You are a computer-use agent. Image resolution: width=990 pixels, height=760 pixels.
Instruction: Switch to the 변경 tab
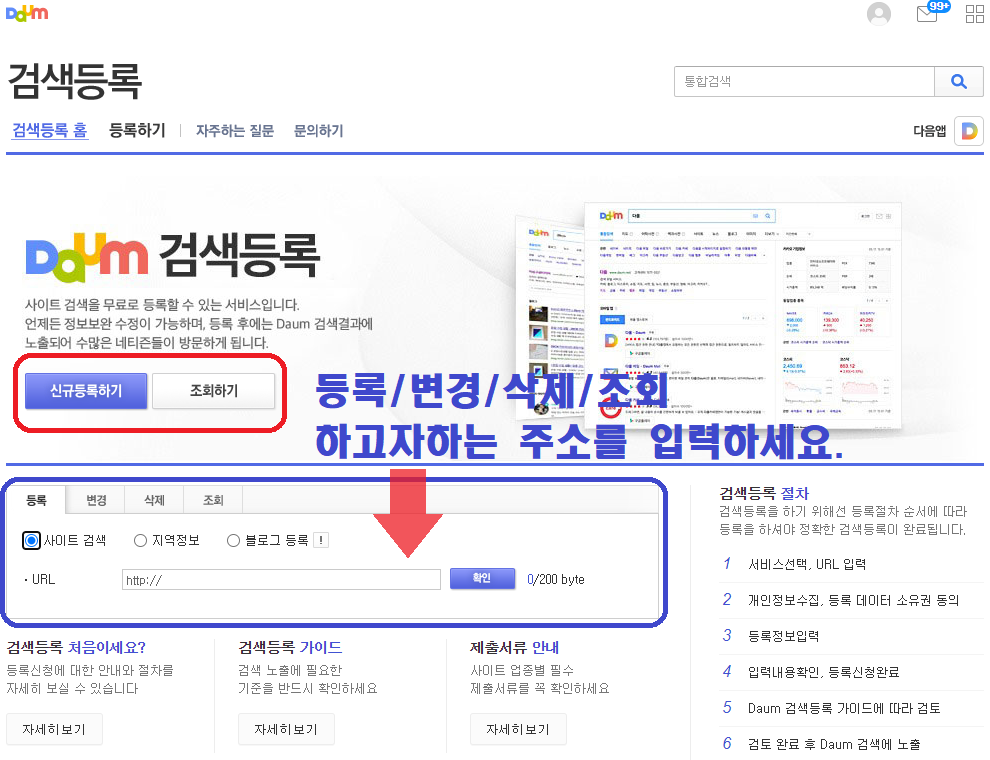(96, 500)
